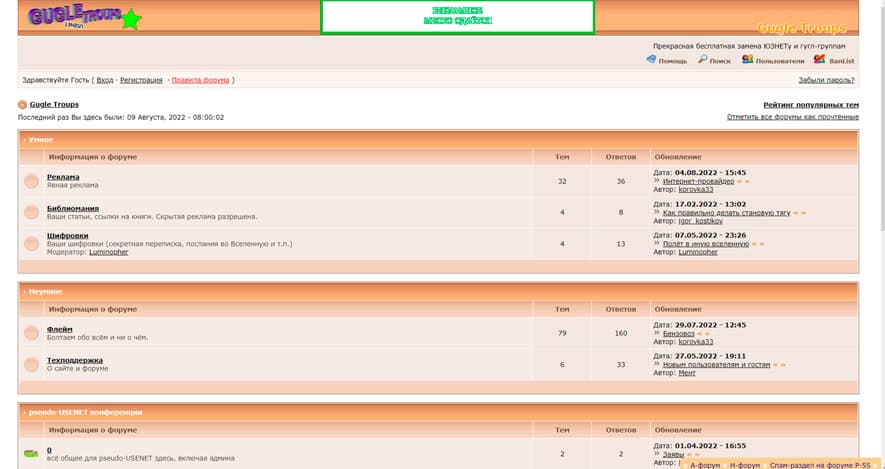Click the Вход login link
This screenshot has width=885, height=469.
(104, 80)
